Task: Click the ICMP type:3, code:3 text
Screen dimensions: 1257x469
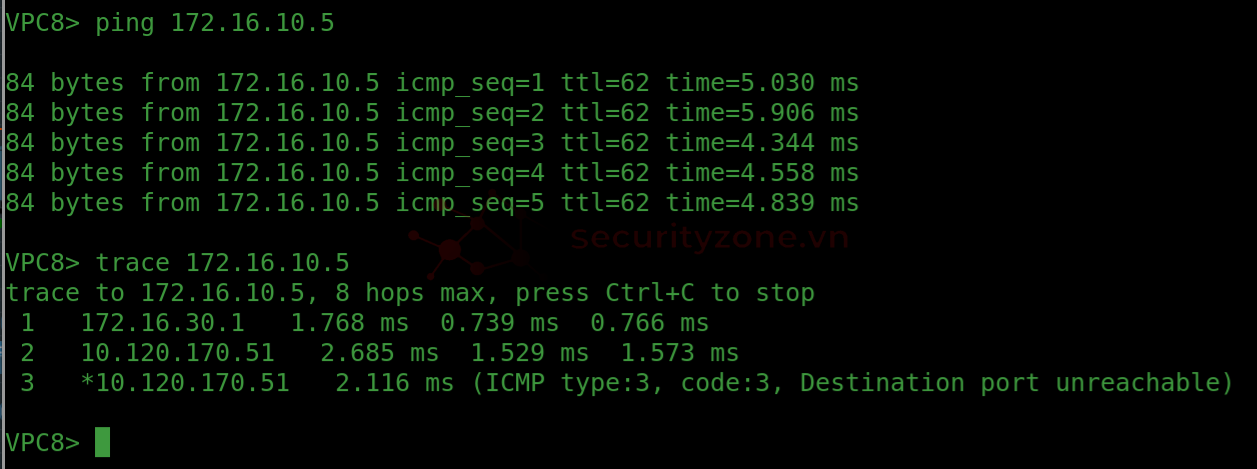Action: (628, 383)
